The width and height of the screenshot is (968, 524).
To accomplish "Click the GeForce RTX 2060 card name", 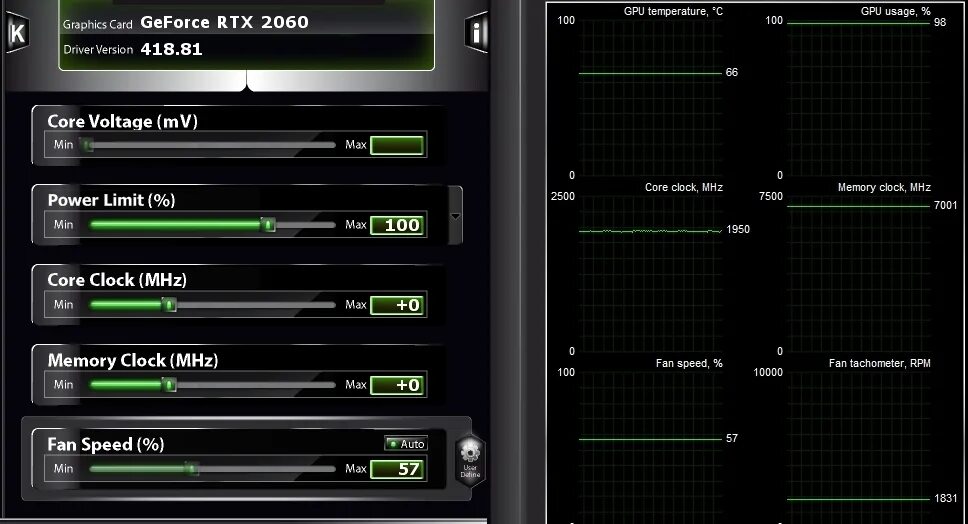I will (x=224, y=23).
